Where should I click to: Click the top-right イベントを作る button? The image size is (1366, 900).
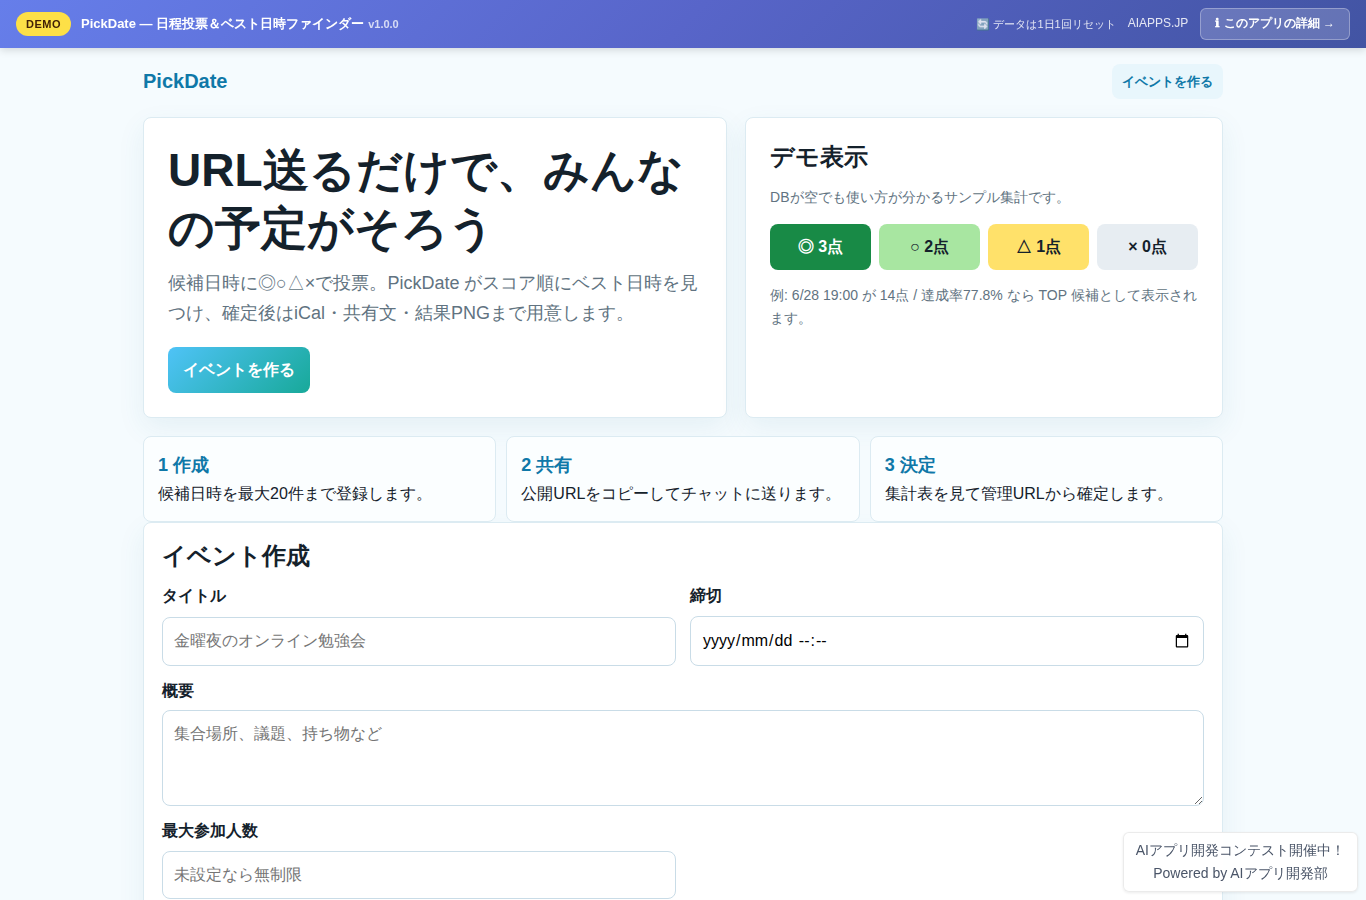tap(1167, 82)
